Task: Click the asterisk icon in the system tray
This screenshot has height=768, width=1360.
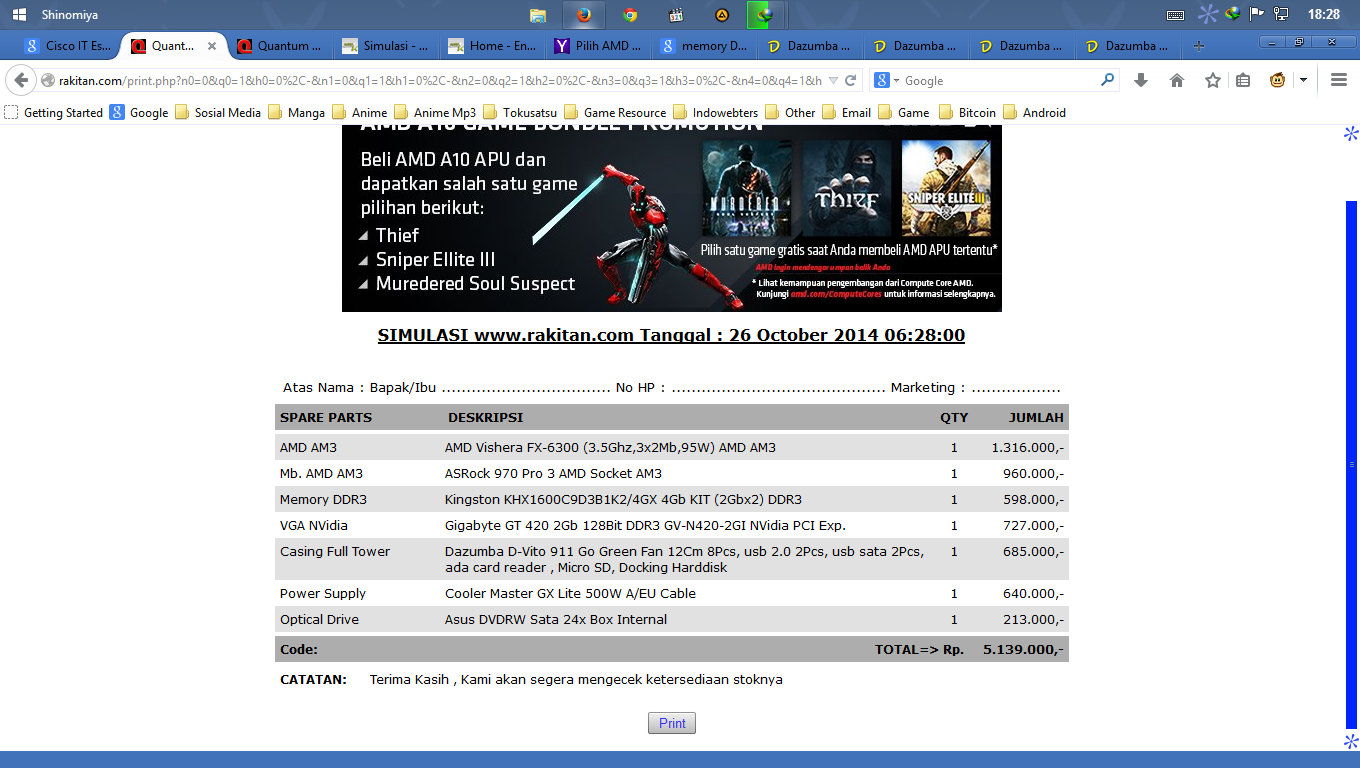Action: click(1209, 14)
